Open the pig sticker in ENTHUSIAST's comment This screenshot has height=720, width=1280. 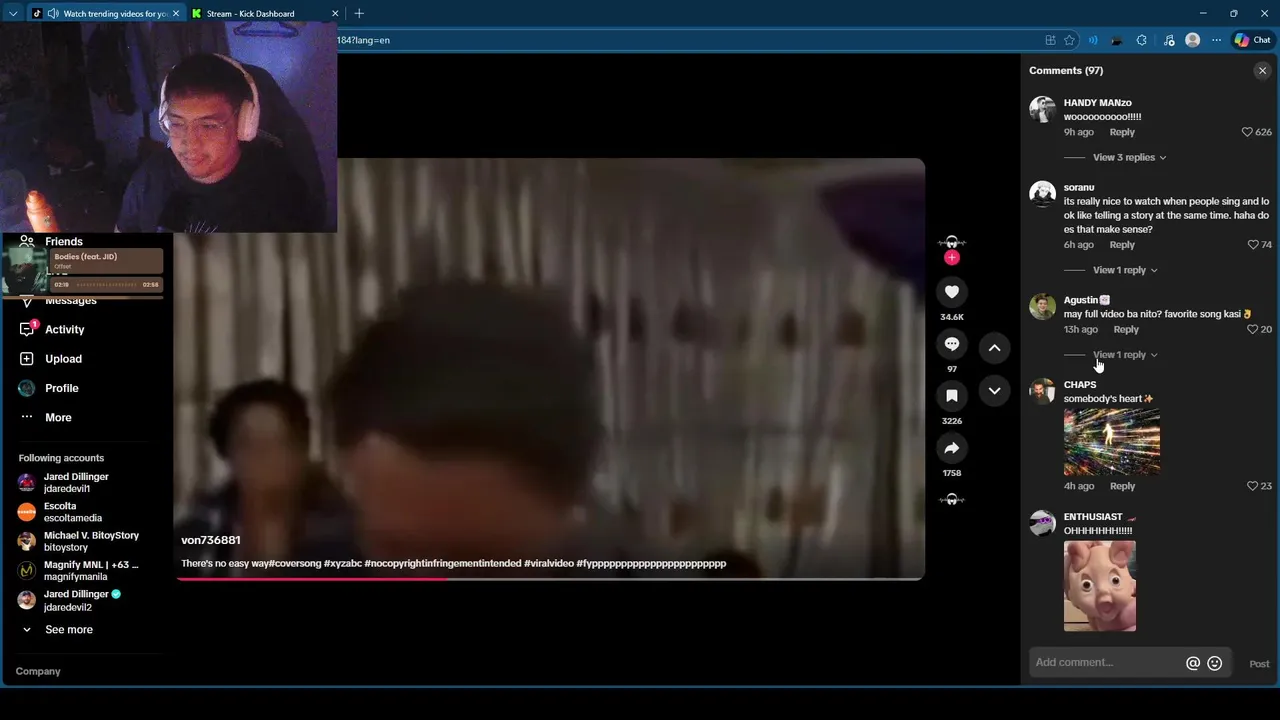click(x=1100, y=586)
